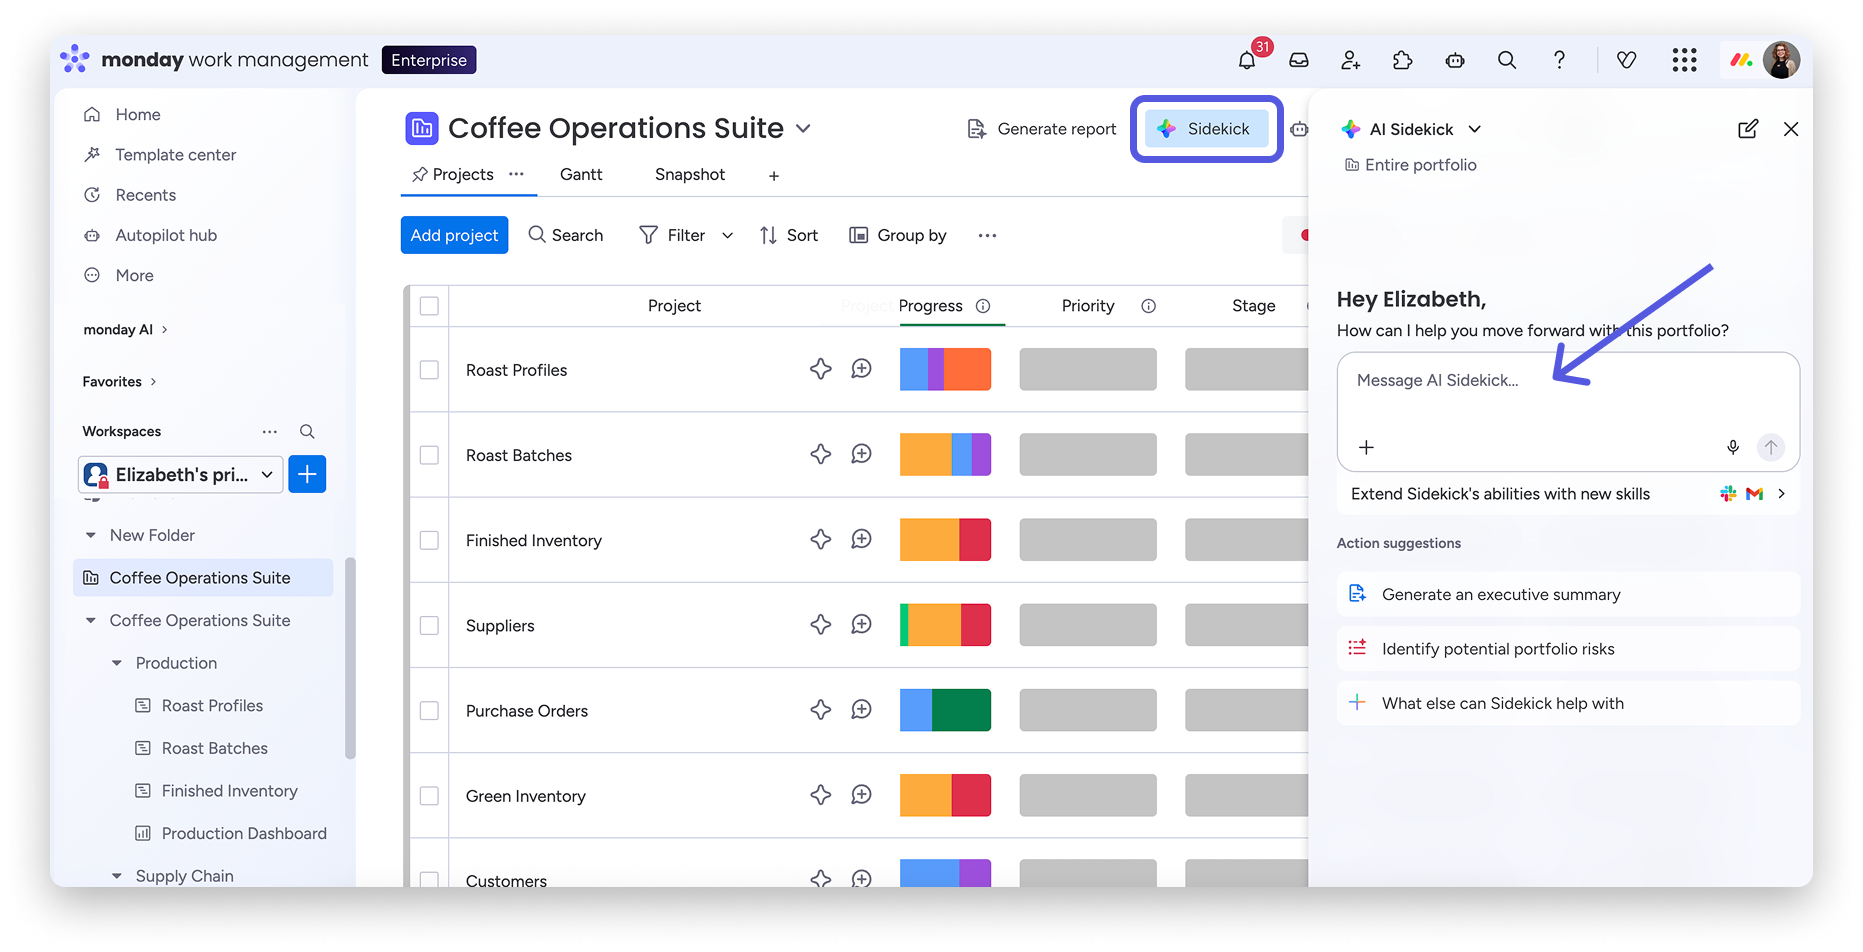Click the Generate report button
The image size is (1863, 952).
pos(1041,129)
